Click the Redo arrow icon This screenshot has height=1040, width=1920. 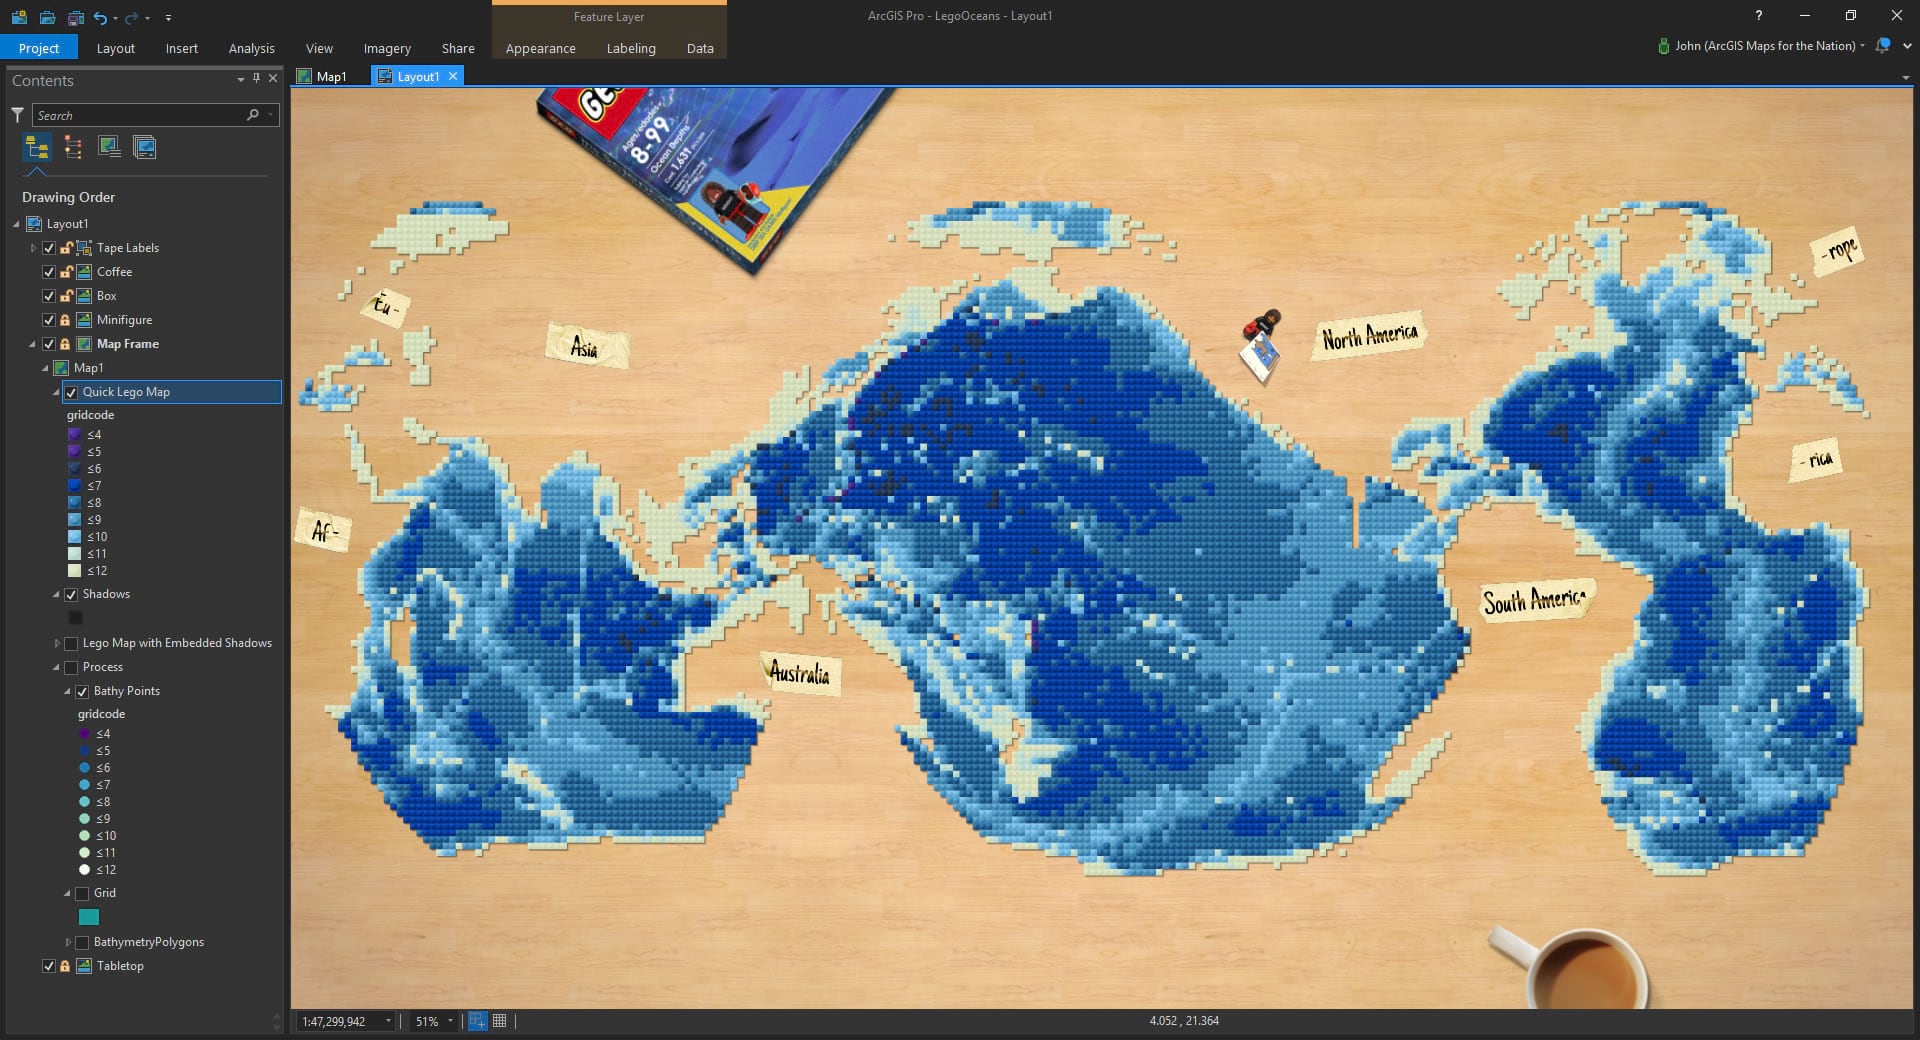coord(131,17)
